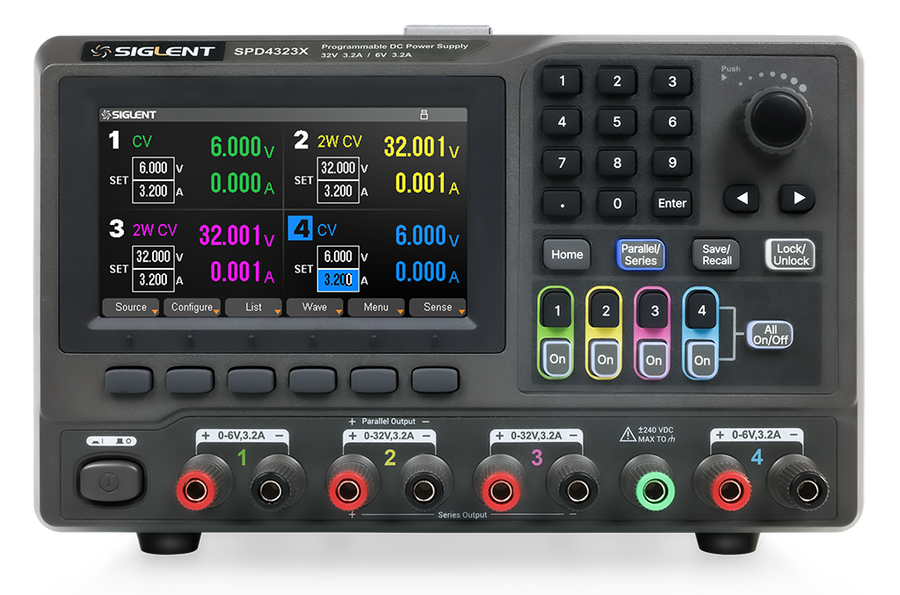
Task: Click channel 3 black negative terminal
Action: (x=577, y=491)
